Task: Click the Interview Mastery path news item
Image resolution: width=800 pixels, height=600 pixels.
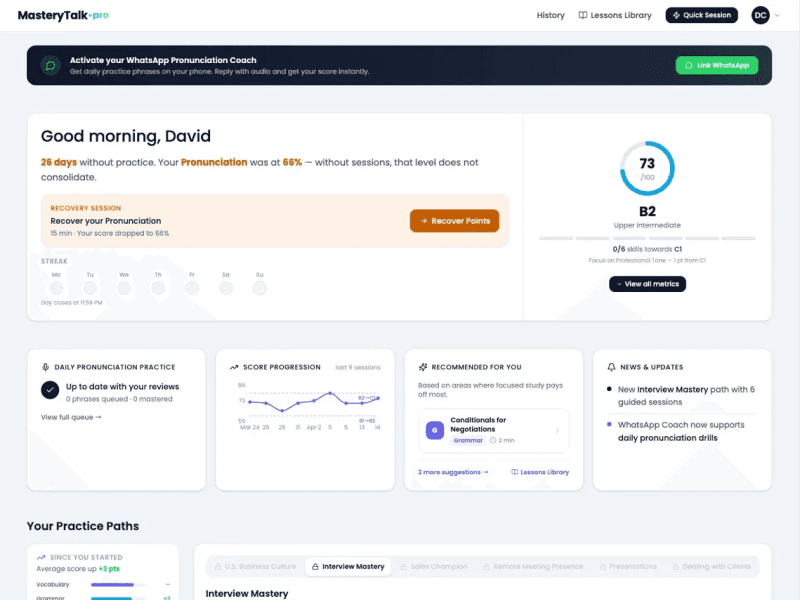Action: point(681,395)
